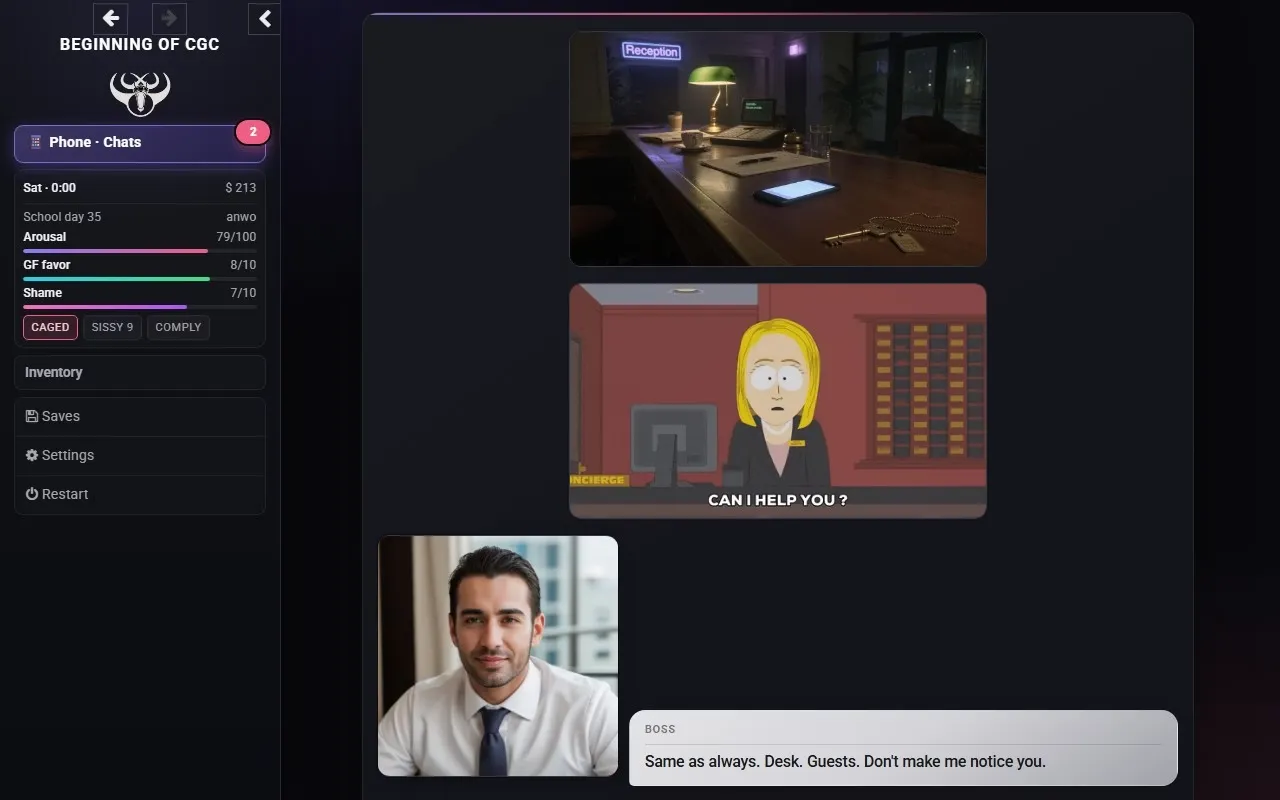
Task: Restart the game from the sidebar
Action: point(140,494)
